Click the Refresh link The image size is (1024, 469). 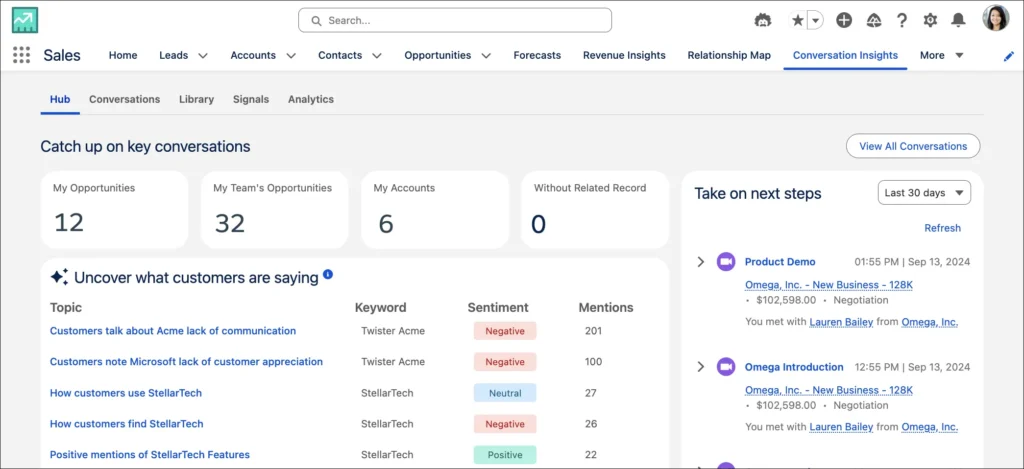click(942, 228)
